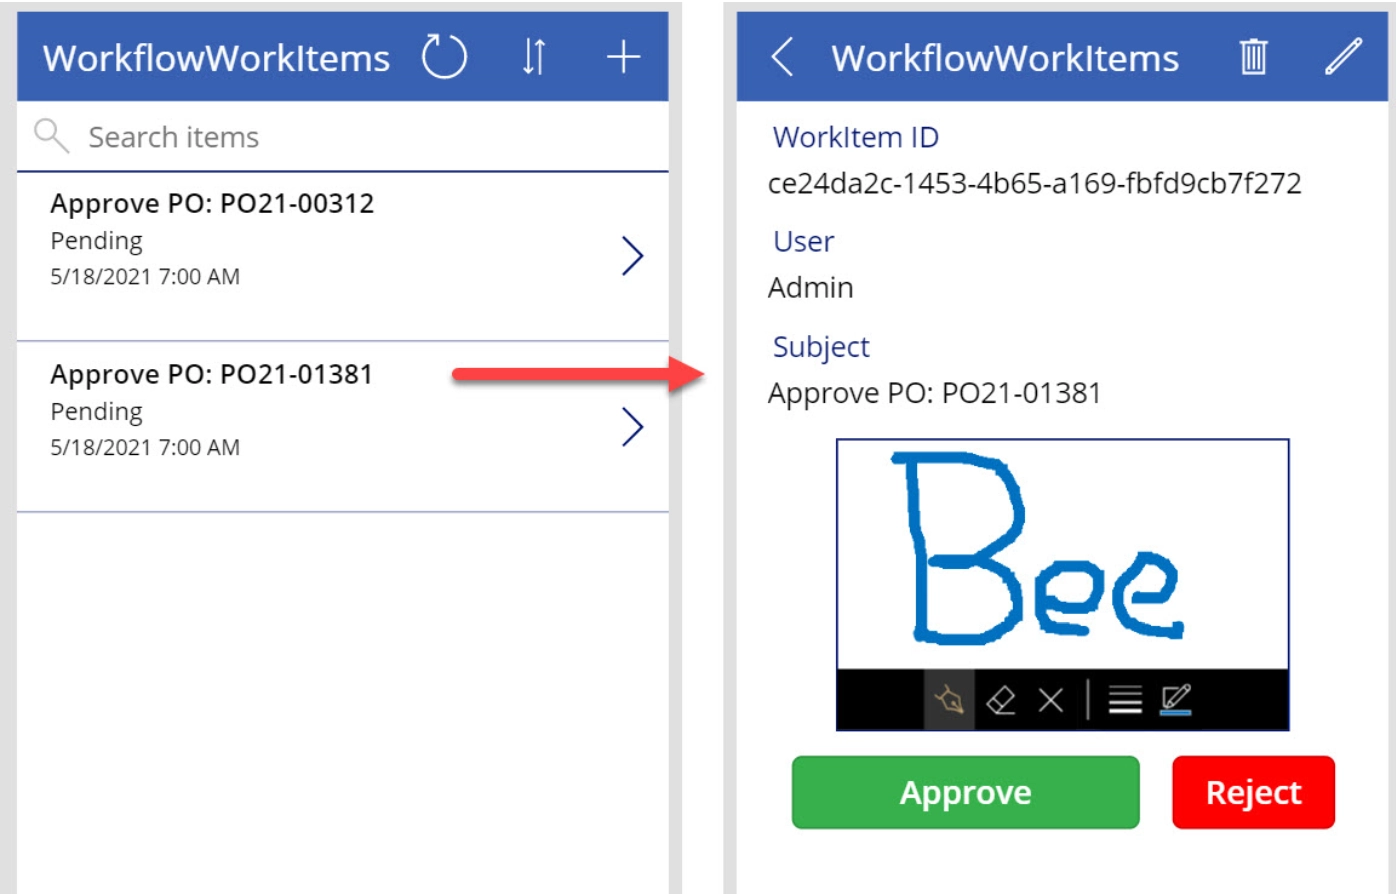The width and height of the screenshot is (1396, 894).
Task: Focus the Search items field
Action: coord(342,137)
